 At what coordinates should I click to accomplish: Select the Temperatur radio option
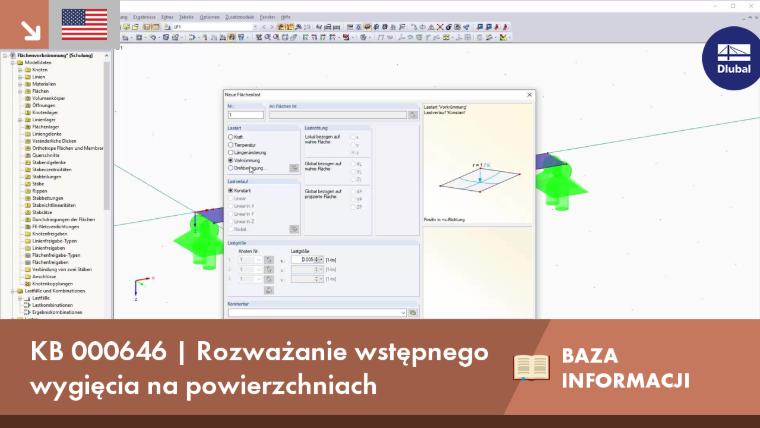(x=231, y=145)
